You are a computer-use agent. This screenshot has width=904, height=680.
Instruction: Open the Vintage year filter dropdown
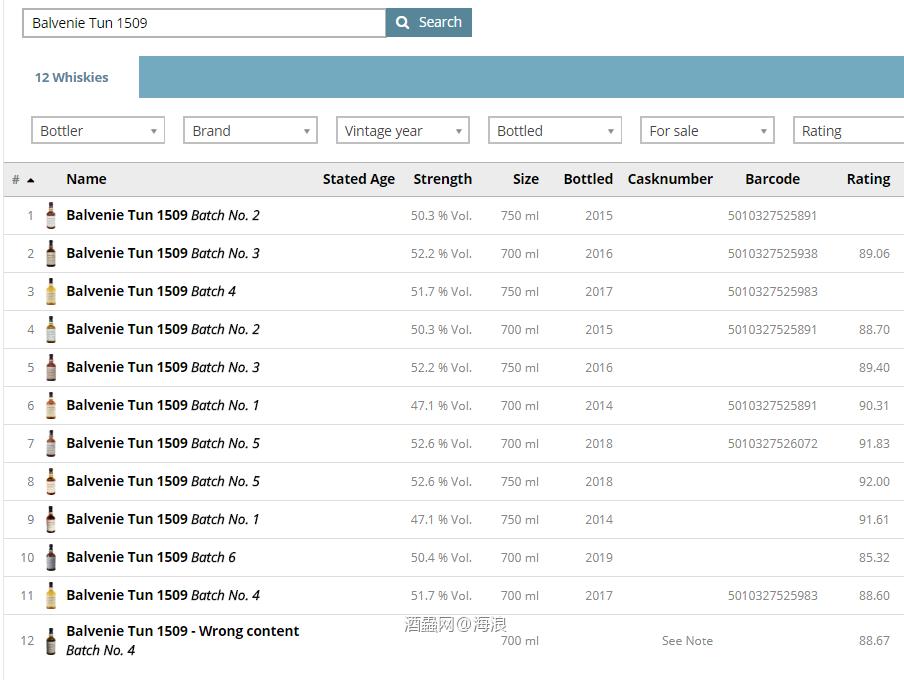click(x=402, y=130)
